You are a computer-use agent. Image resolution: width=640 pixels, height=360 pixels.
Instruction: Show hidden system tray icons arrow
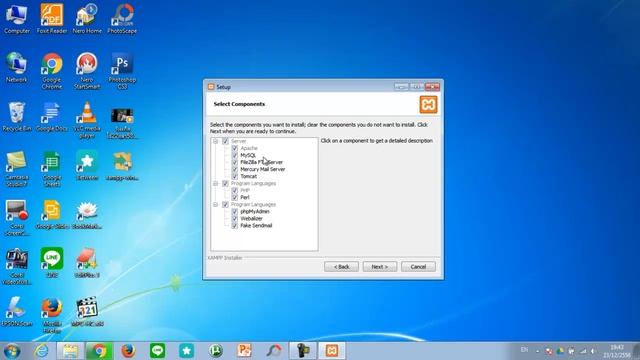pyautogui.click(x=538, y=351)
